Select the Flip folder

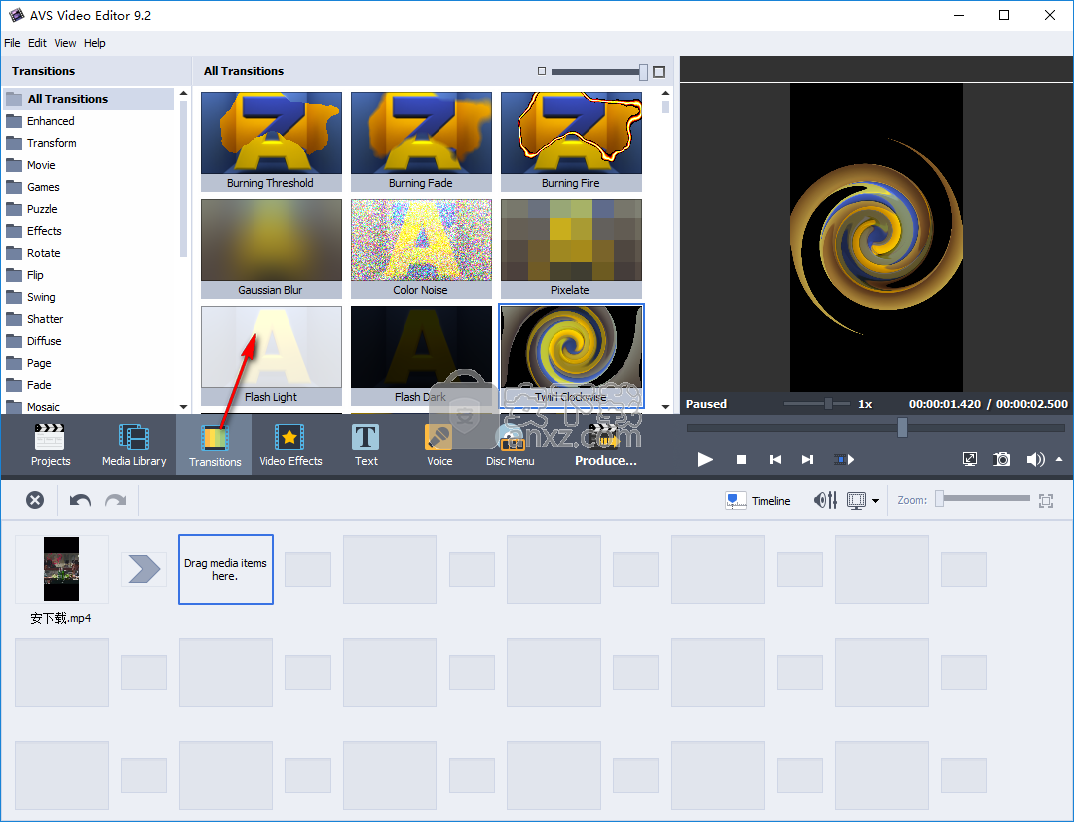point(88,275)
